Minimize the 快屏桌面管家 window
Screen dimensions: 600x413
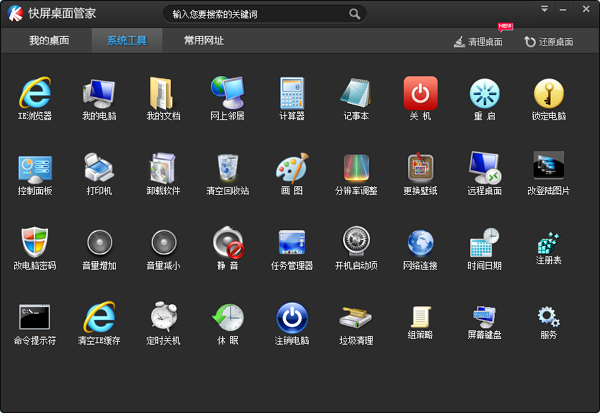[x=562, y=10]
